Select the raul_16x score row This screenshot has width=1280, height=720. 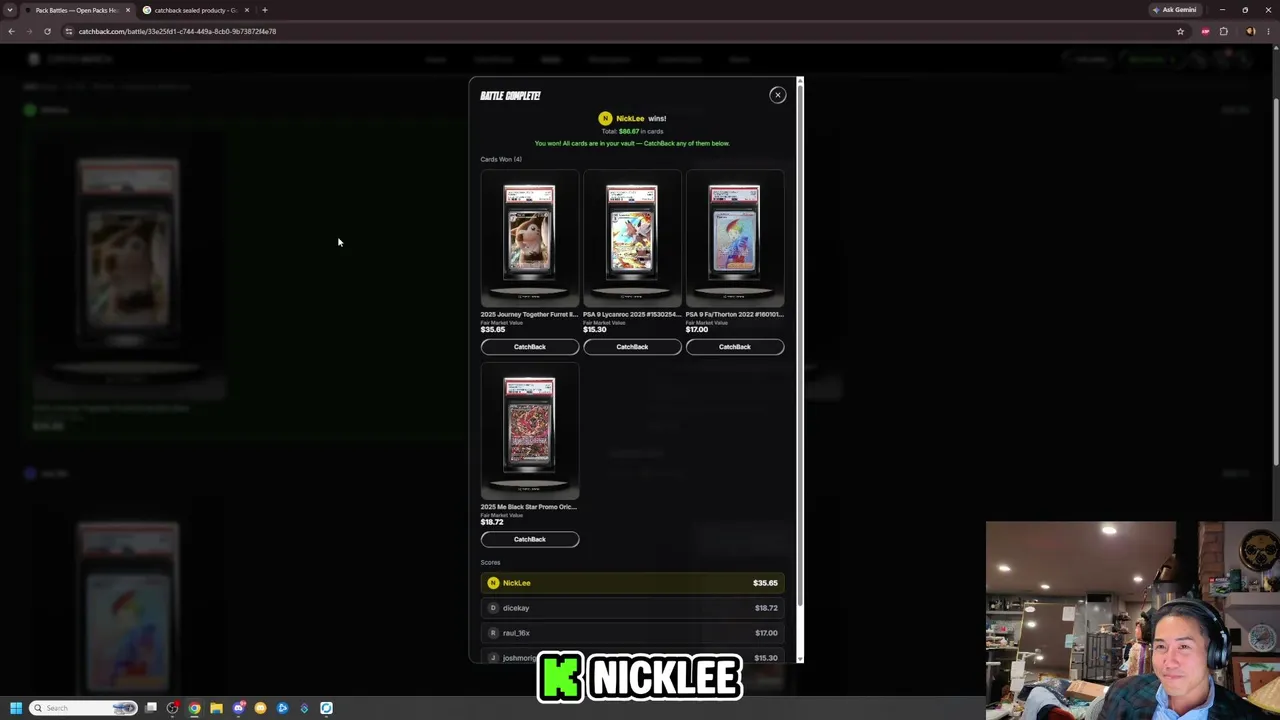tap(632, 633)
